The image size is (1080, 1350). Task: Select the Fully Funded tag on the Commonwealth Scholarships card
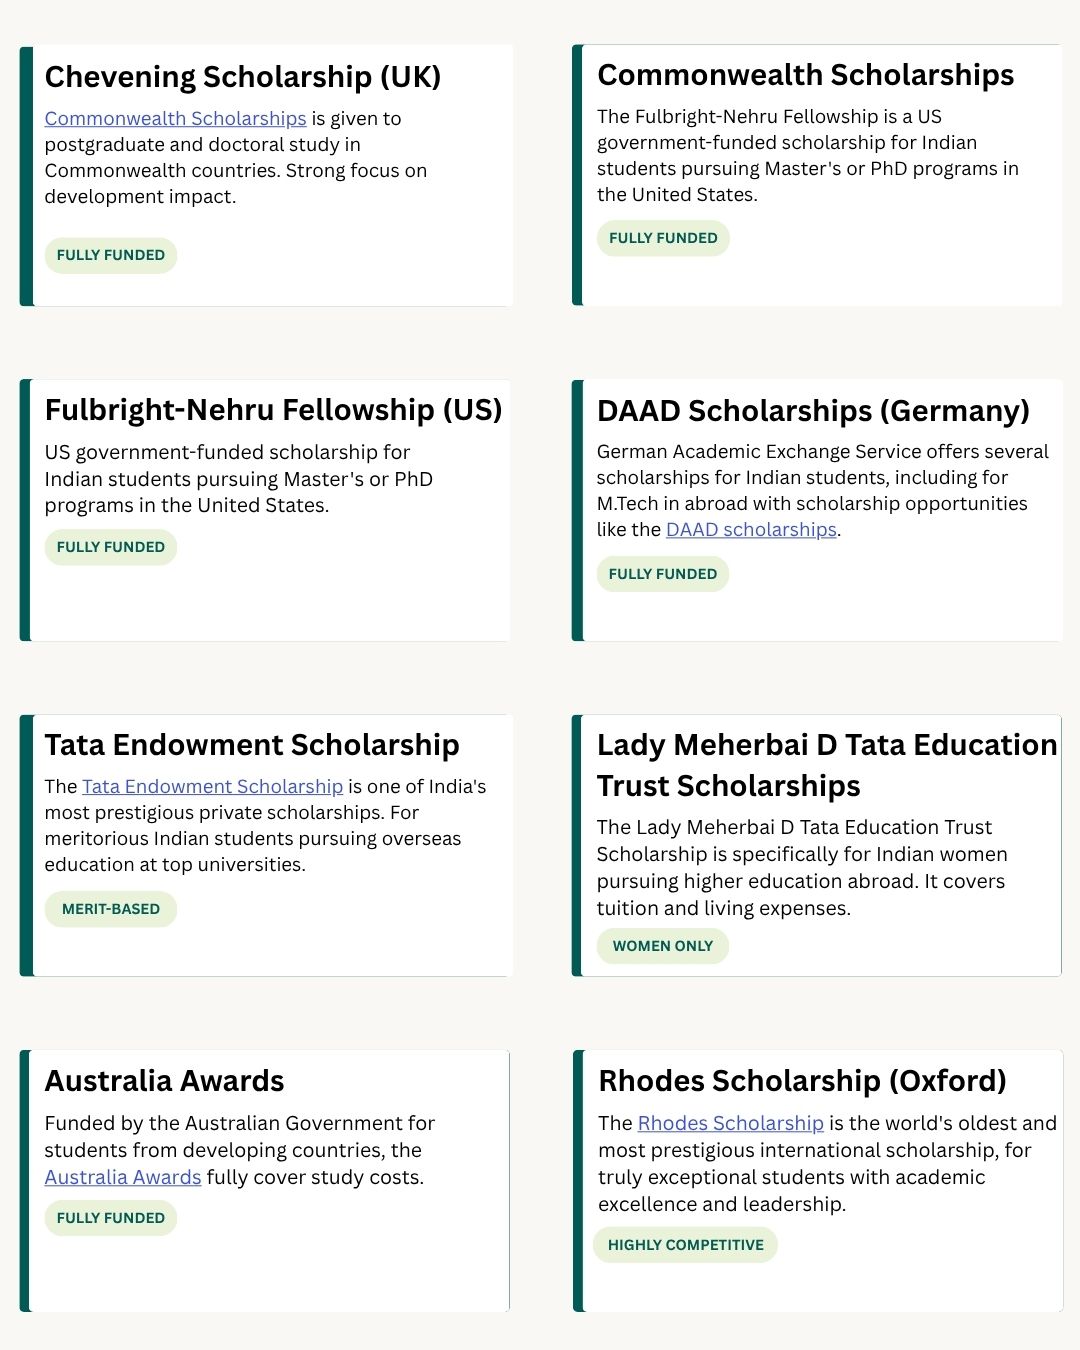[663, 238]
